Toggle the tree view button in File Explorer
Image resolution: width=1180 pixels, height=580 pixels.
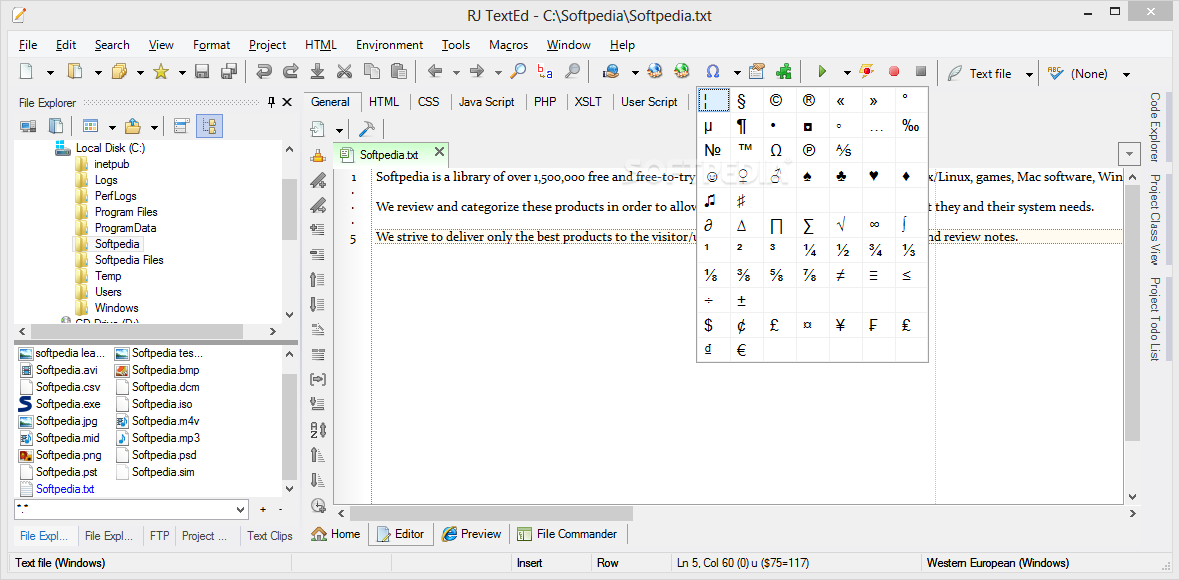(209, 126)
